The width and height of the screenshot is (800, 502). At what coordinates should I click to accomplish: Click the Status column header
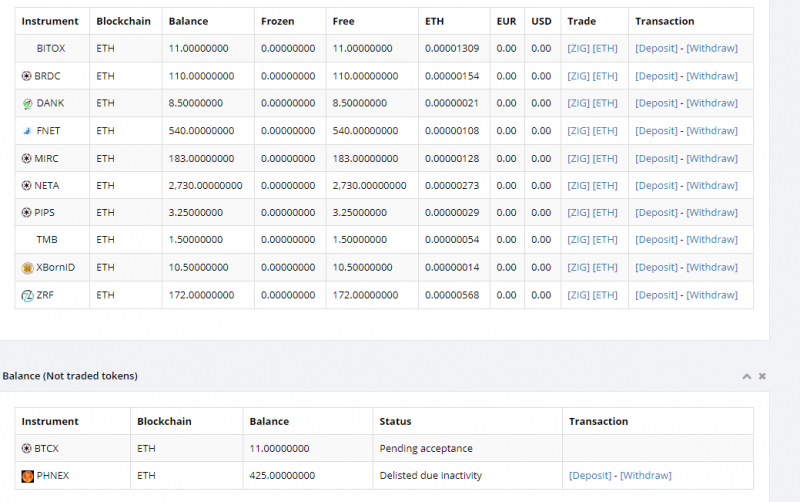395,421
